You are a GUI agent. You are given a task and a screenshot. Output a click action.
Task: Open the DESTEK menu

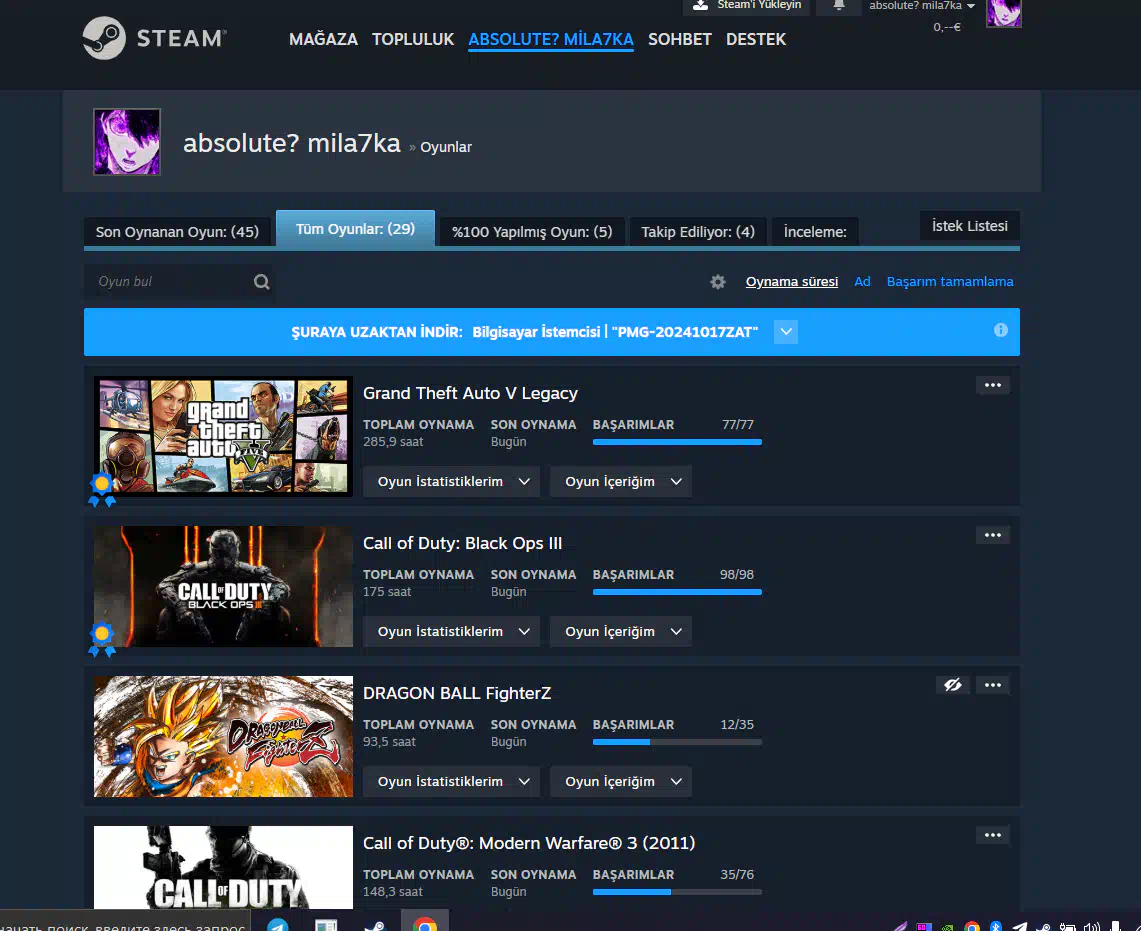coord(756,39)
